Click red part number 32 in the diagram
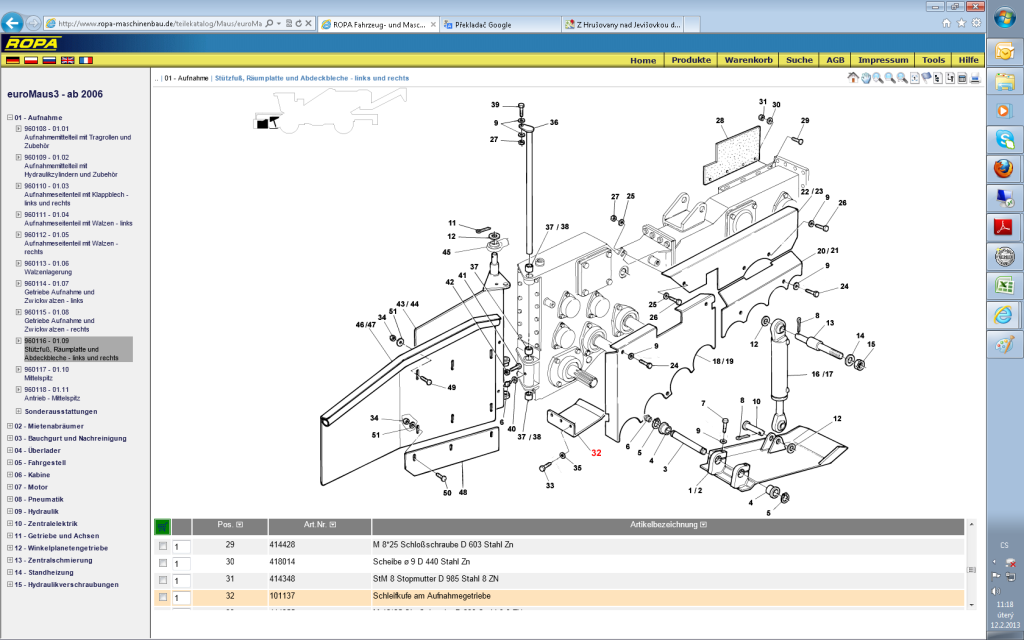The height and width of the screenshot is (640, 1024). [x=596, y=453]
